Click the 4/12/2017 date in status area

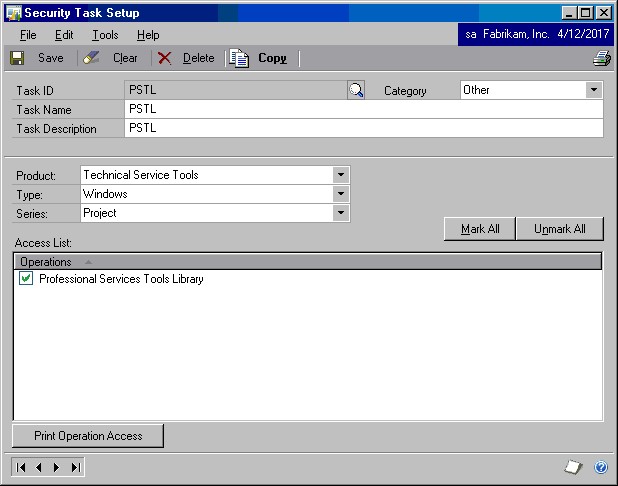click(x=583, y=34)
